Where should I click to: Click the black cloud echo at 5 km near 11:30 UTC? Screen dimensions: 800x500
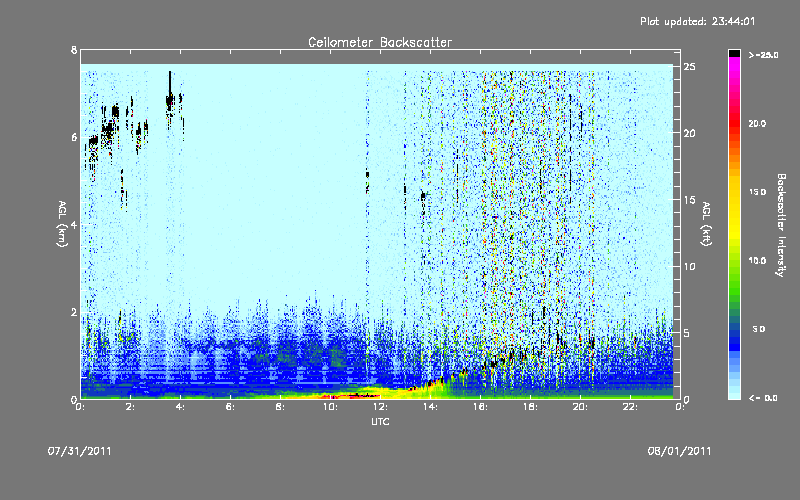pyautogui.click(x=367, y=182)
